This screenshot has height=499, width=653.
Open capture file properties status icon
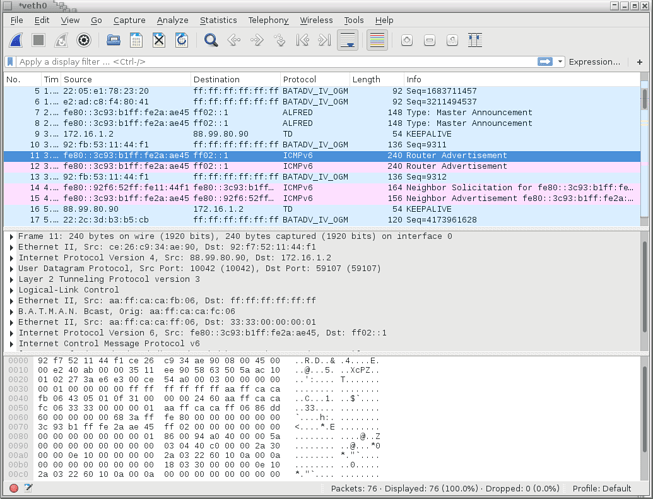28,488
